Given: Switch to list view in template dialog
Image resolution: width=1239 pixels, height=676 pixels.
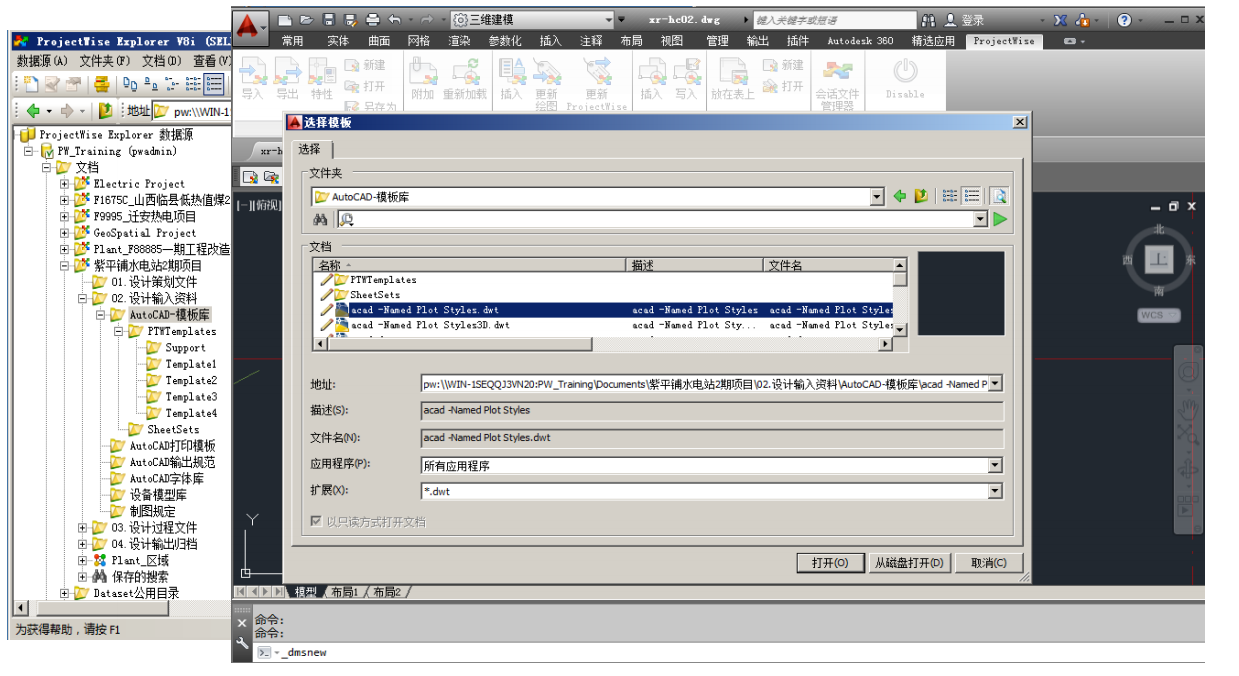Looking at the screenshot, I should click(950, 197).
